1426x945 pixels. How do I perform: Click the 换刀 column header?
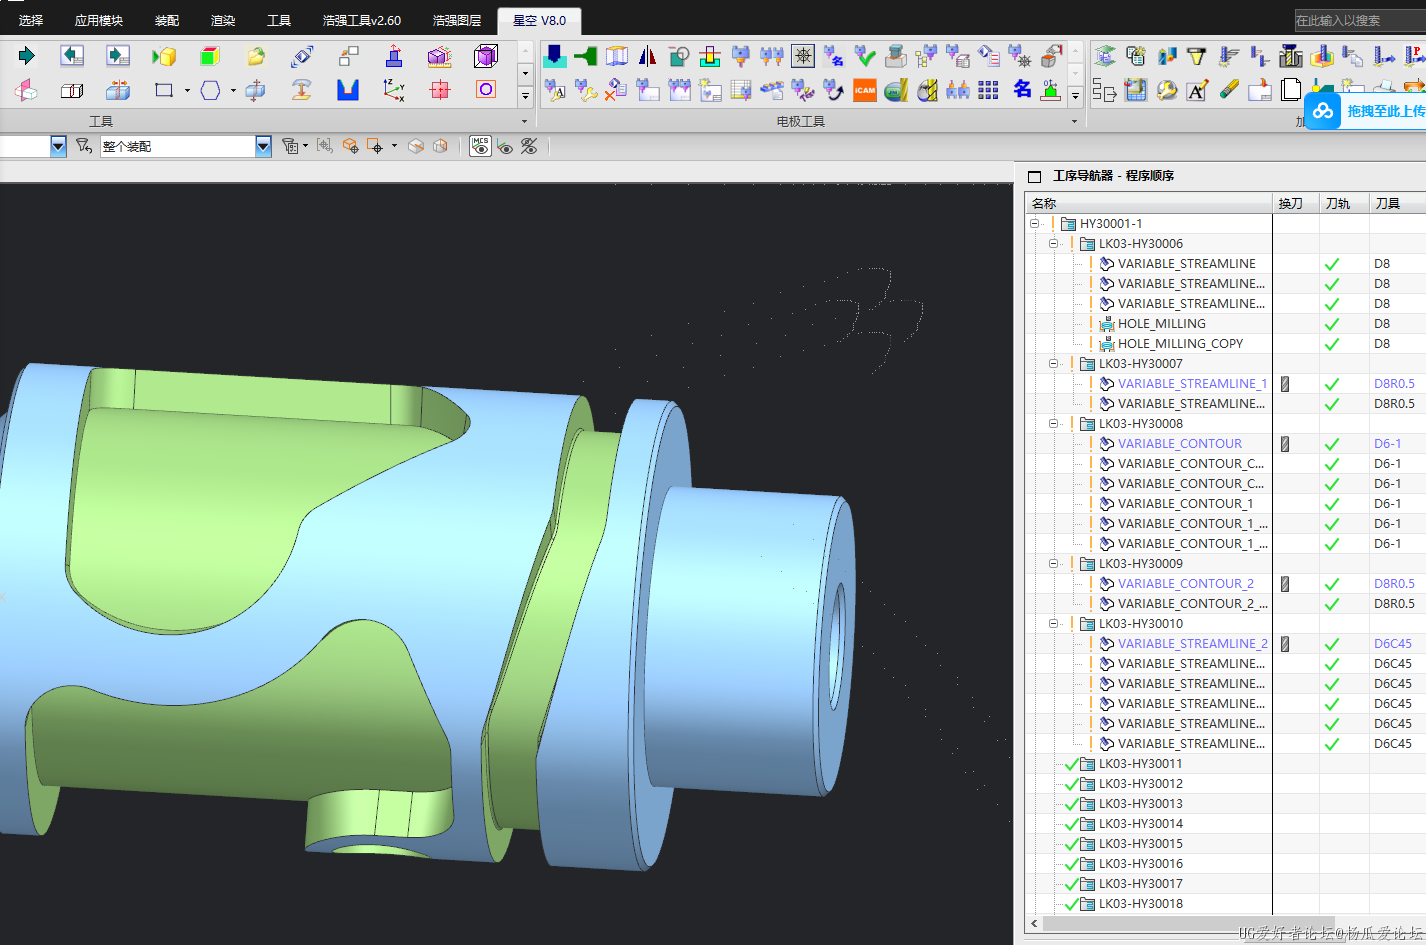(1295, 203)
